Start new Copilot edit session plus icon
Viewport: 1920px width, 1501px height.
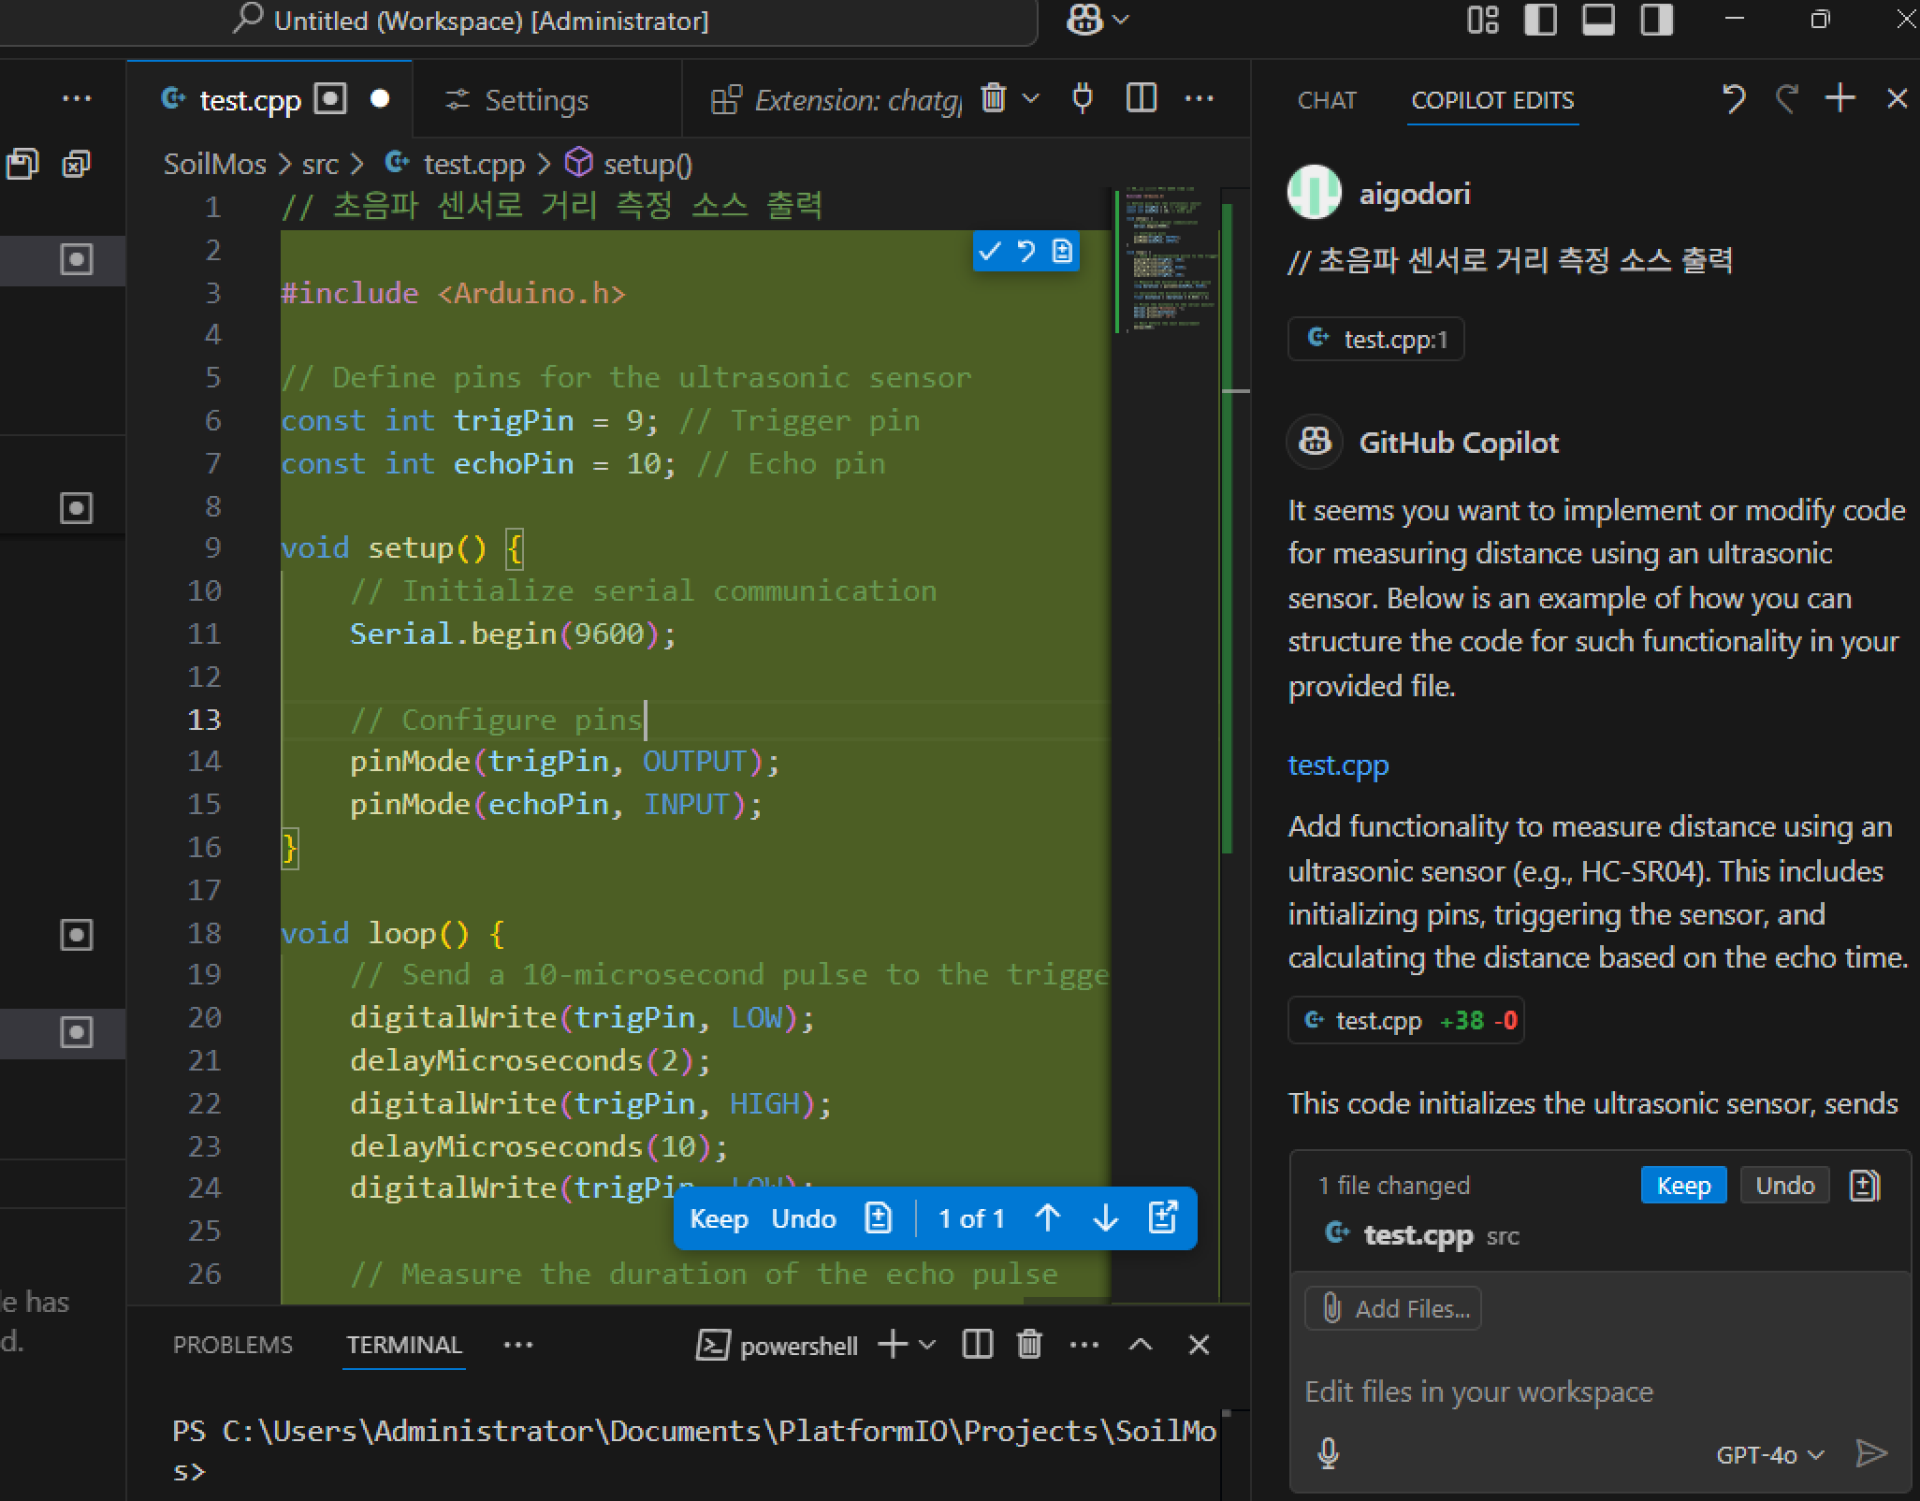(1840, 98)
